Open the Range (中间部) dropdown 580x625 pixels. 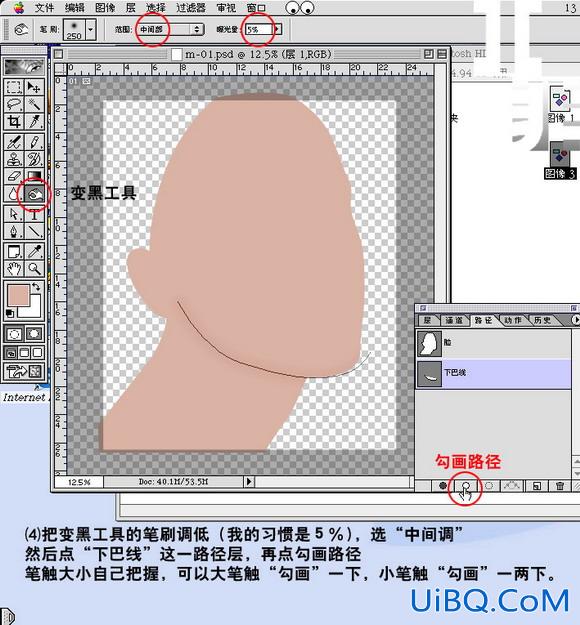[x=170, y=29]
